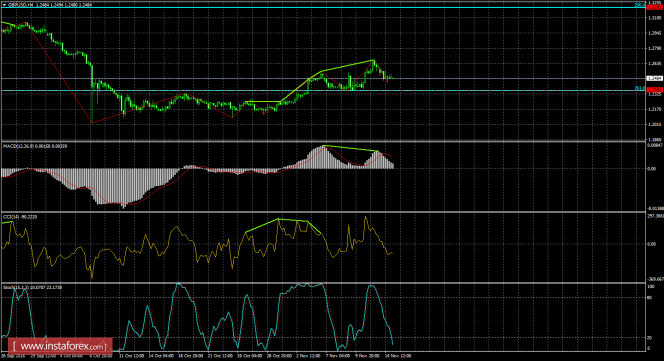Select the cyan 261.8 Fibonacci level label
The width and height of the screenshot is (664, 361).
[639, 89]
